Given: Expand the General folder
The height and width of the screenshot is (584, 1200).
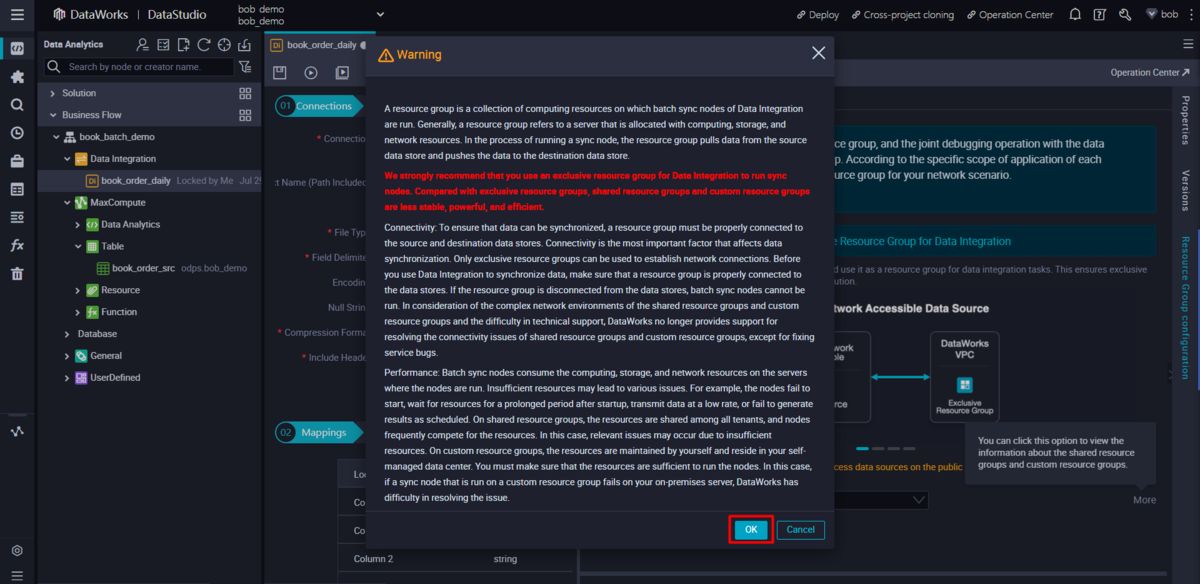Looking at the screenshot, I should tap(67, 356).
